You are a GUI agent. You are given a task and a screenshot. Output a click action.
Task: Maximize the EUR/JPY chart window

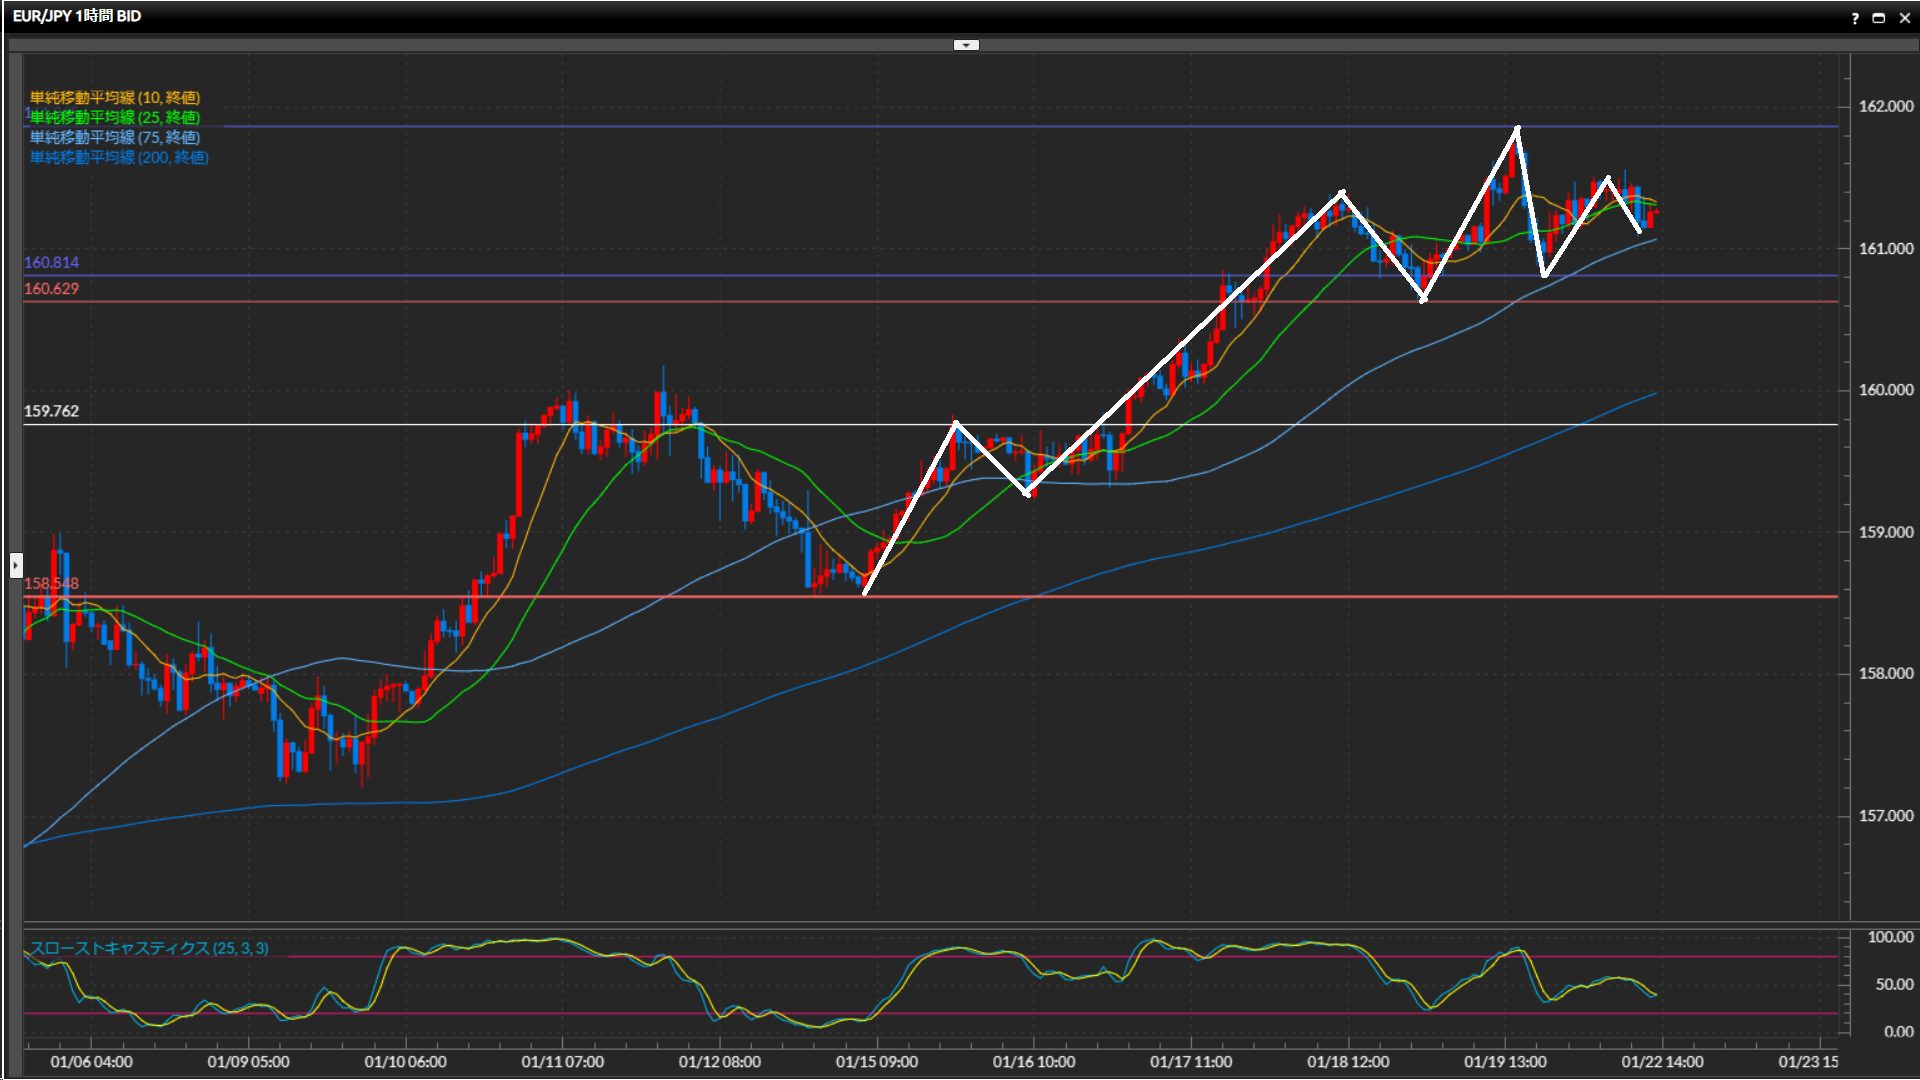(1879, 18)
